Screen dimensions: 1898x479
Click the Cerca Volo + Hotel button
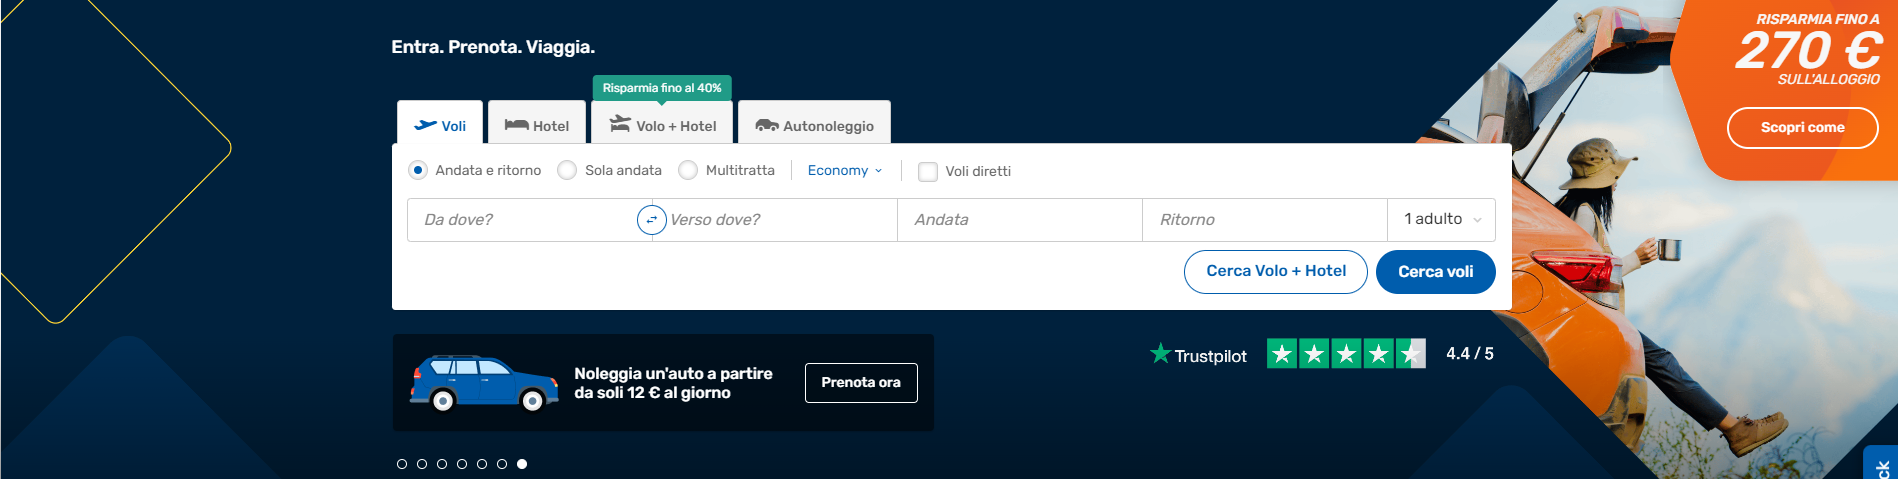click(x=1276, y=272)
